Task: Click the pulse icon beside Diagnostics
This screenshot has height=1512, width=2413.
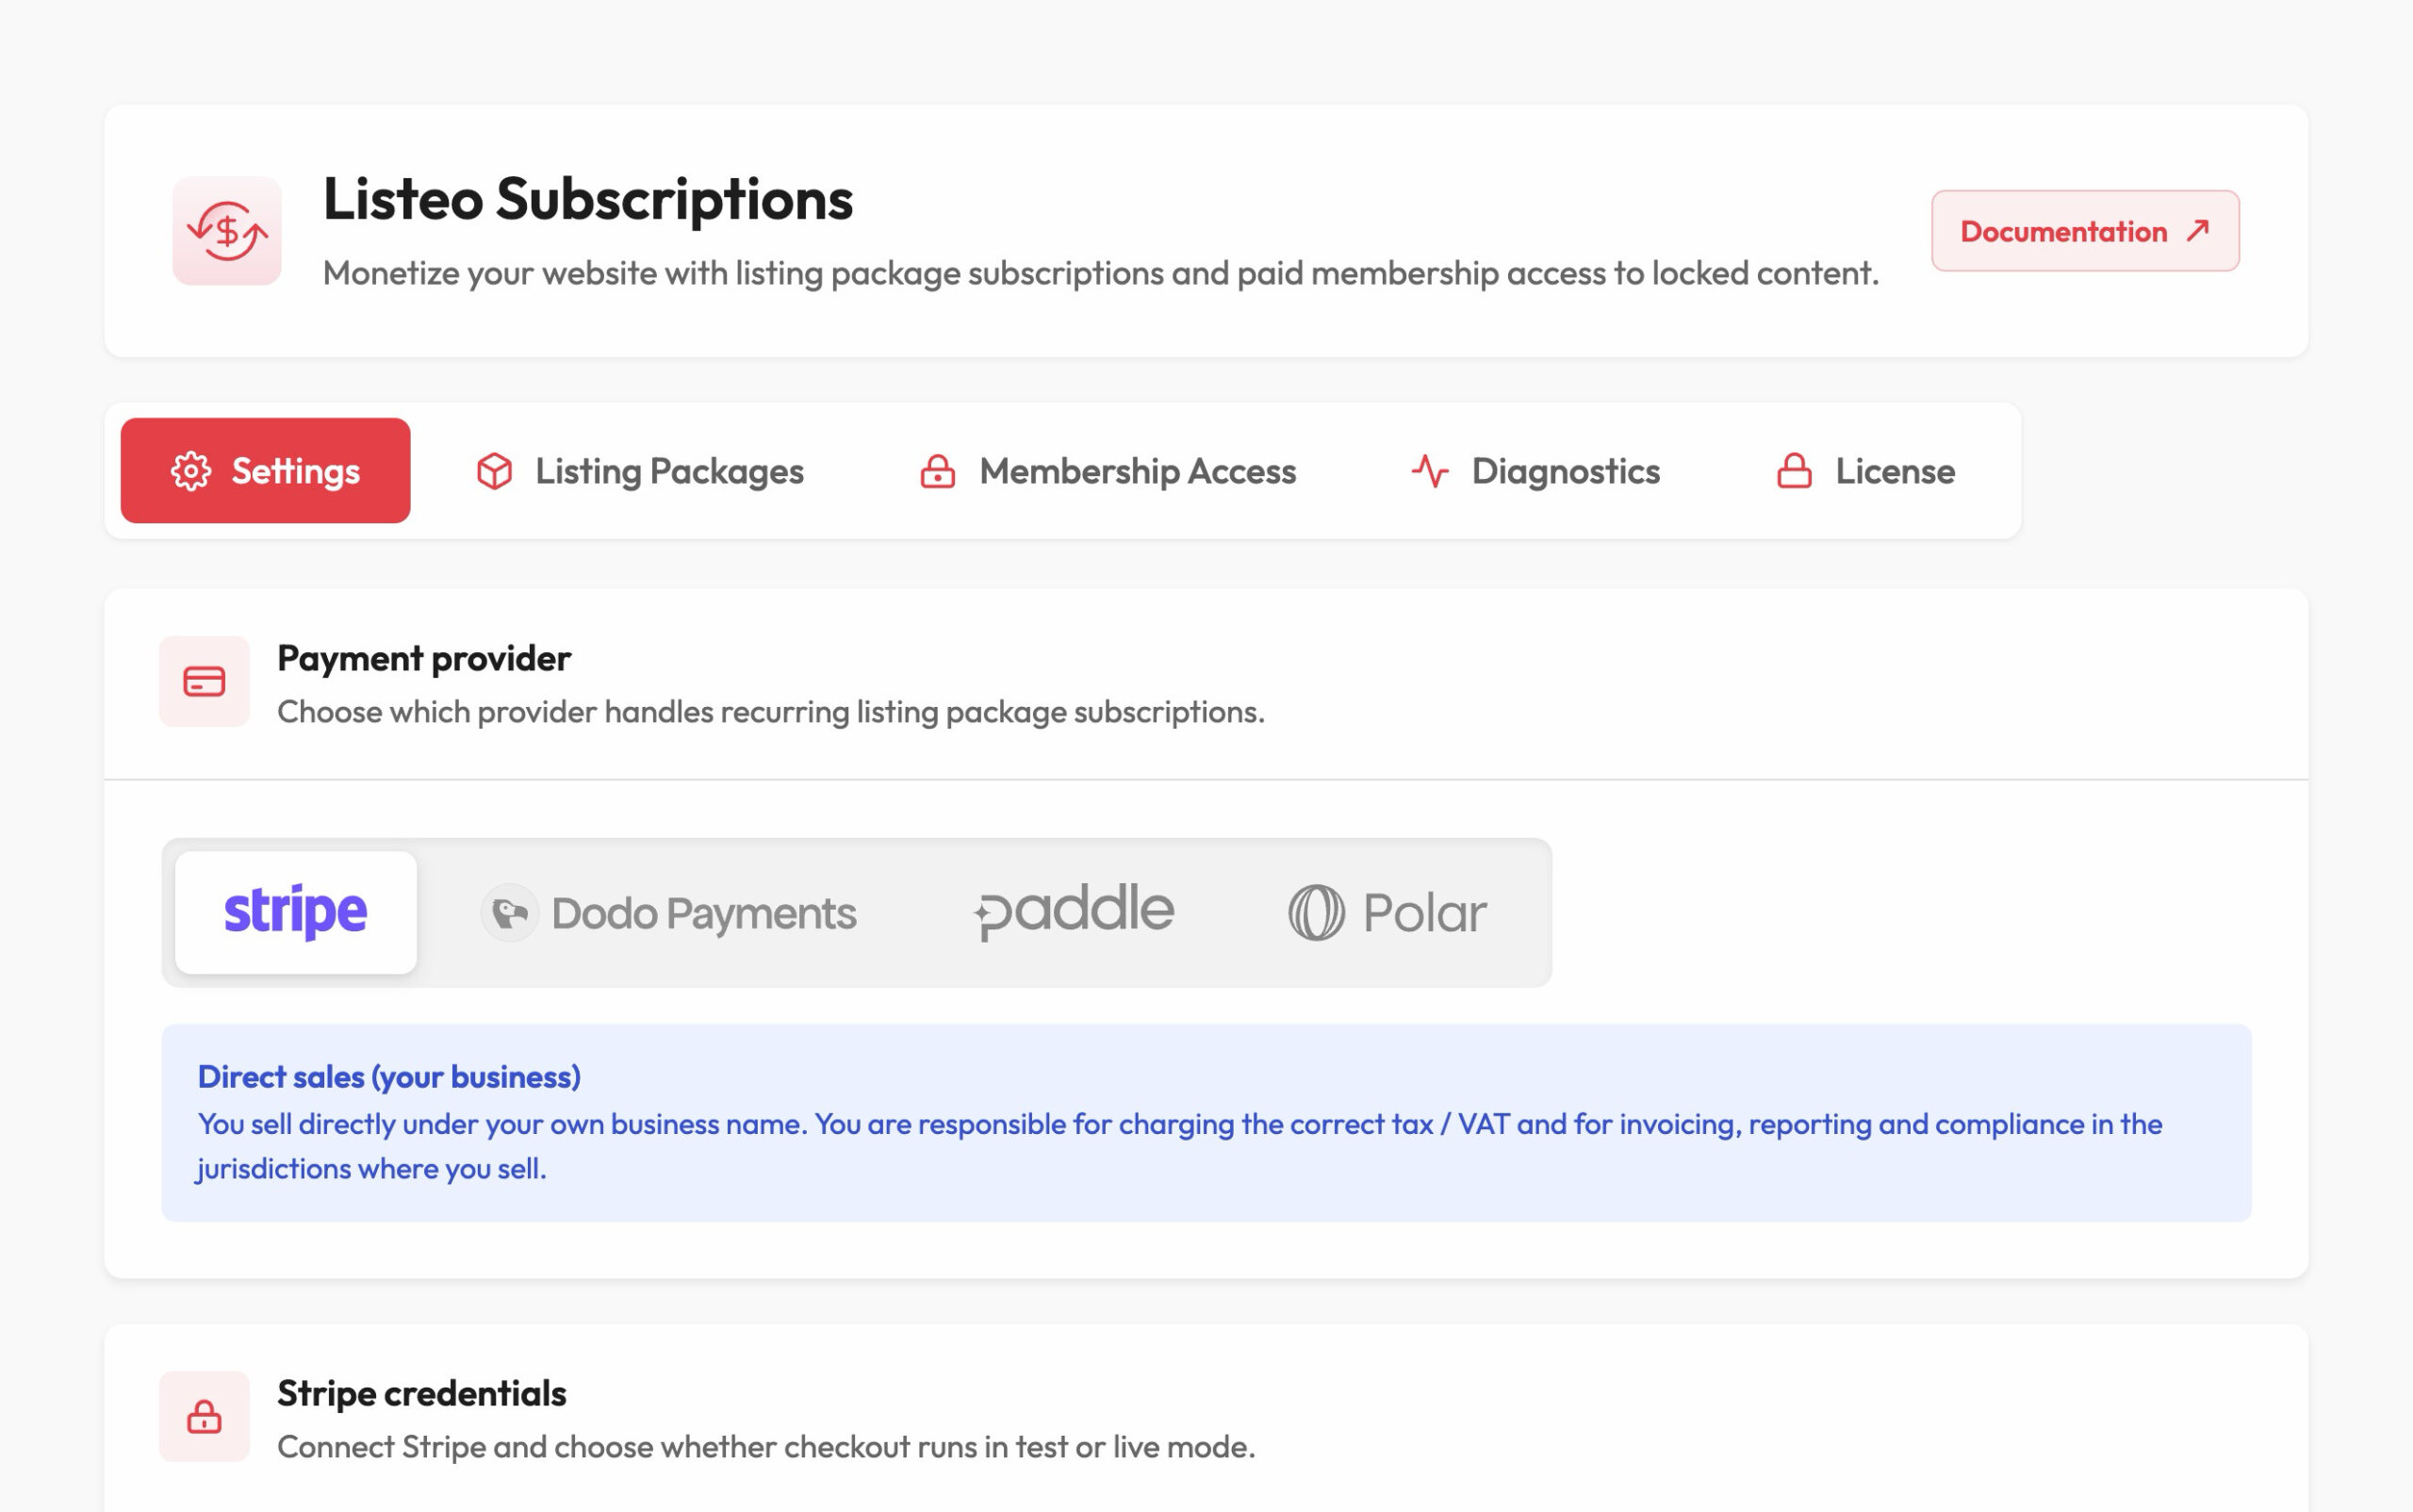Action: (1430, 471)
